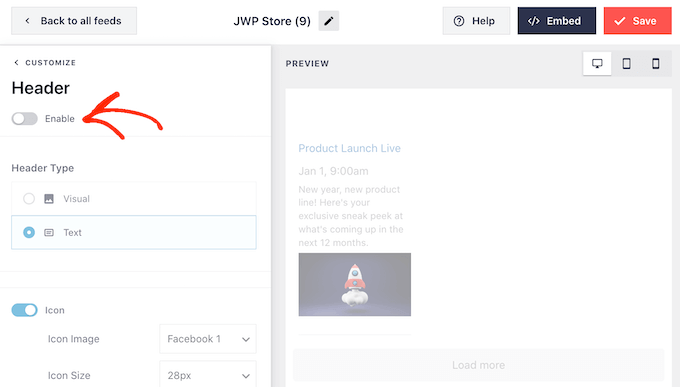Click the JWP Store (9) feed title
The width and height of the screenshot is (680, 387).
click(272, 21)
